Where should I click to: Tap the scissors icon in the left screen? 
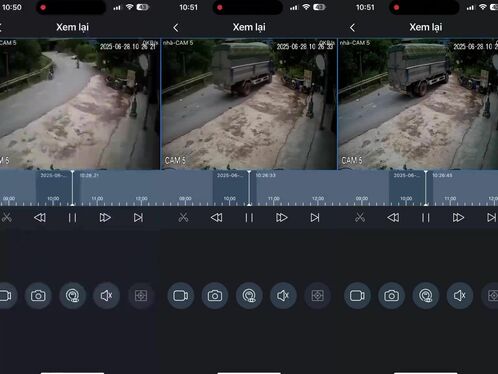point(7,218)
